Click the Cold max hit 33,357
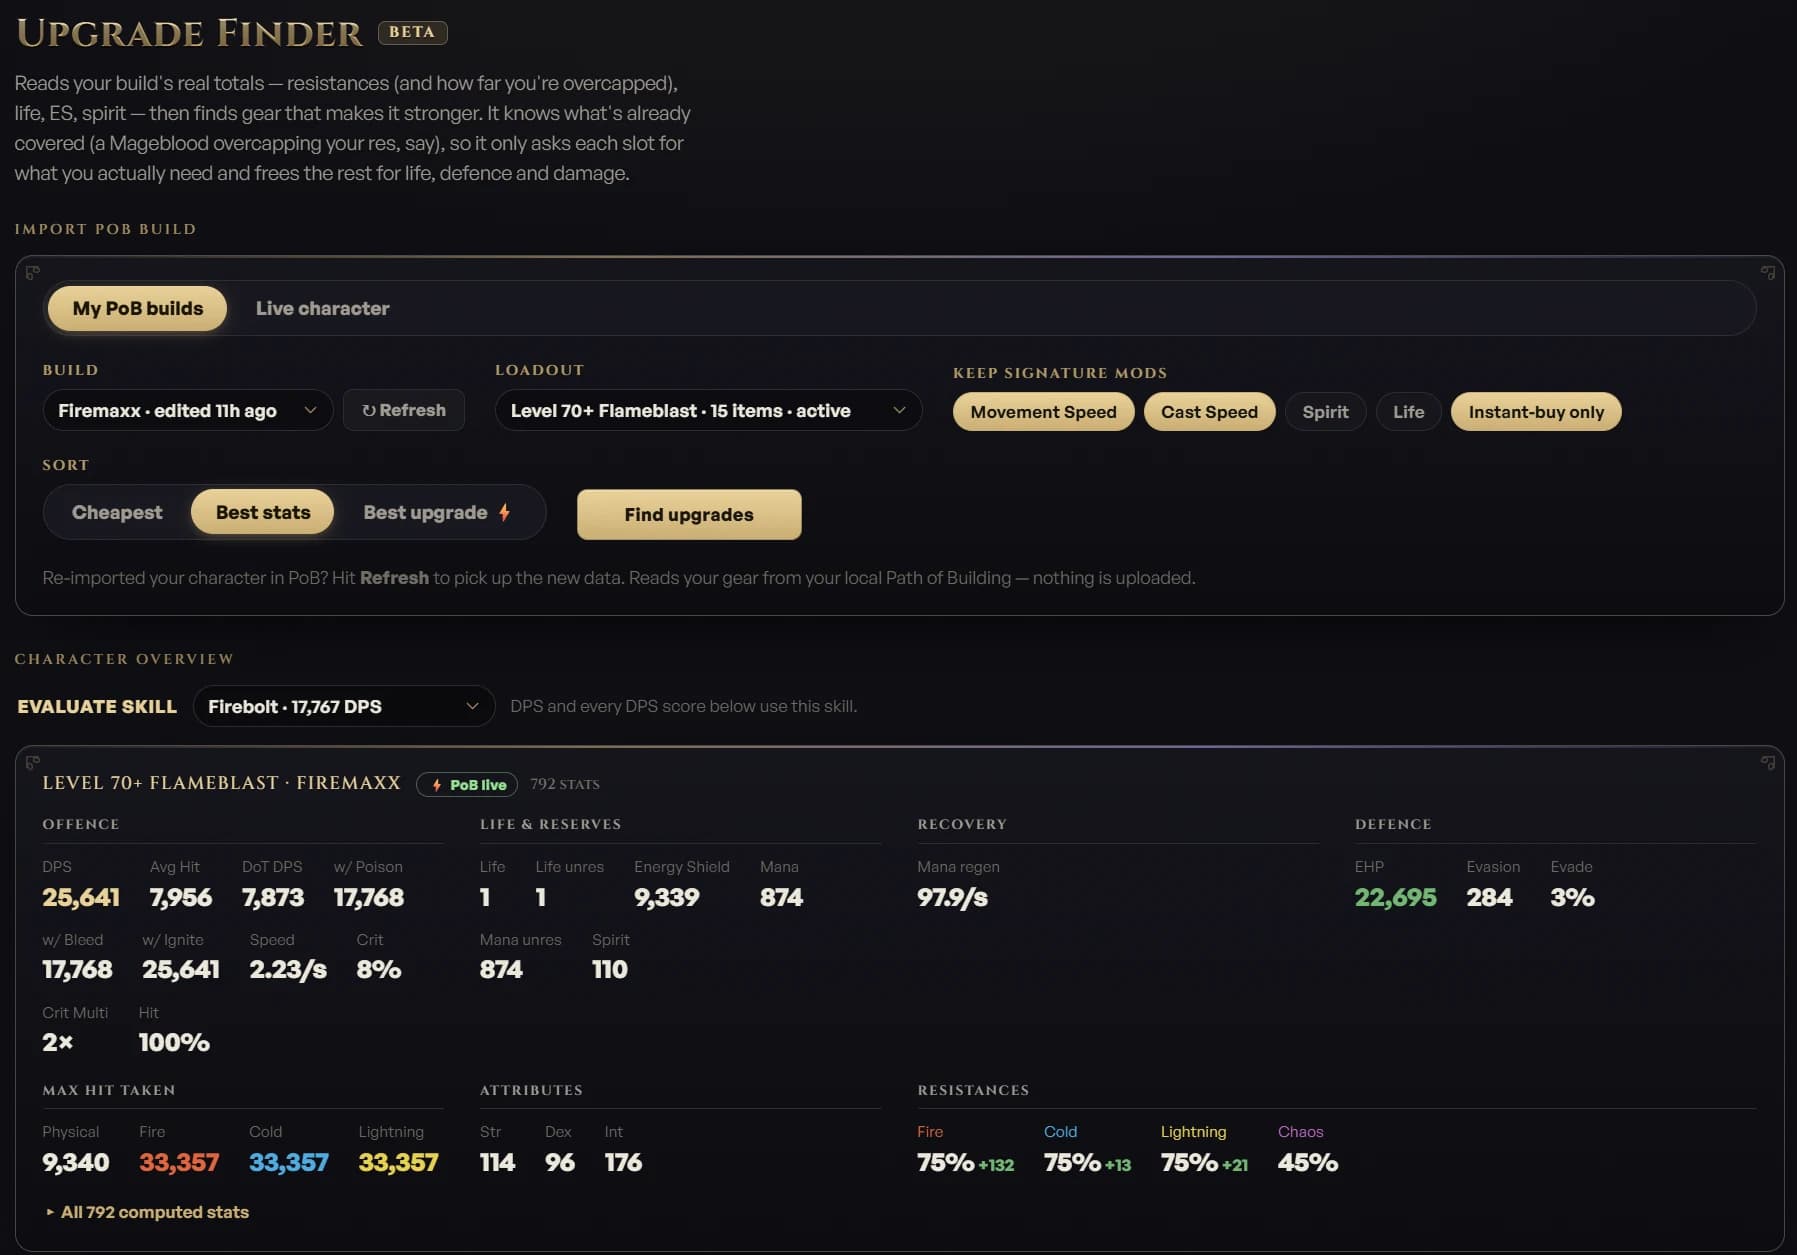Screen dimensions: 1797x1255 [289, 1162]
